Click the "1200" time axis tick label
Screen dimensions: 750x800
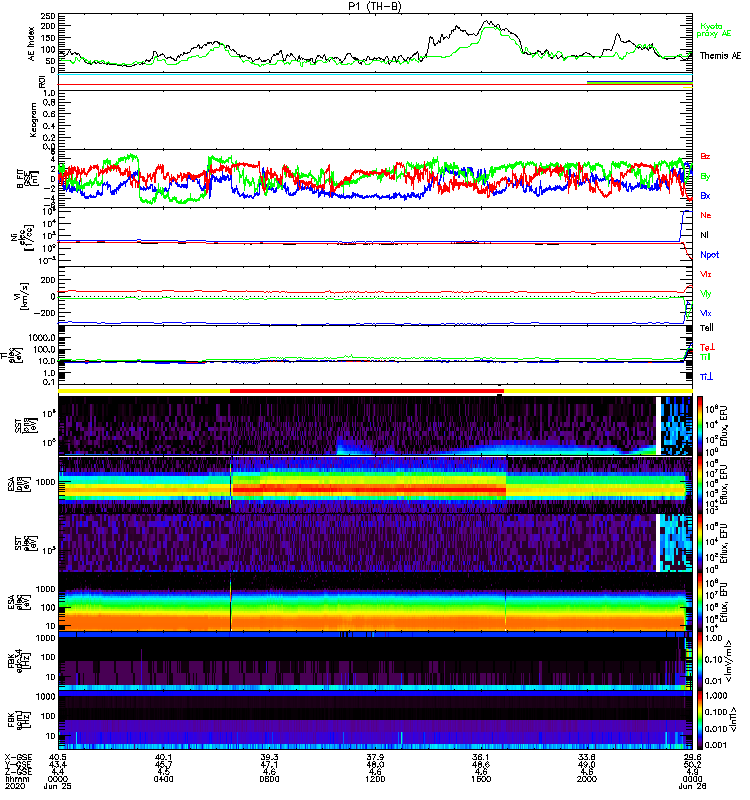click(376, 779)
